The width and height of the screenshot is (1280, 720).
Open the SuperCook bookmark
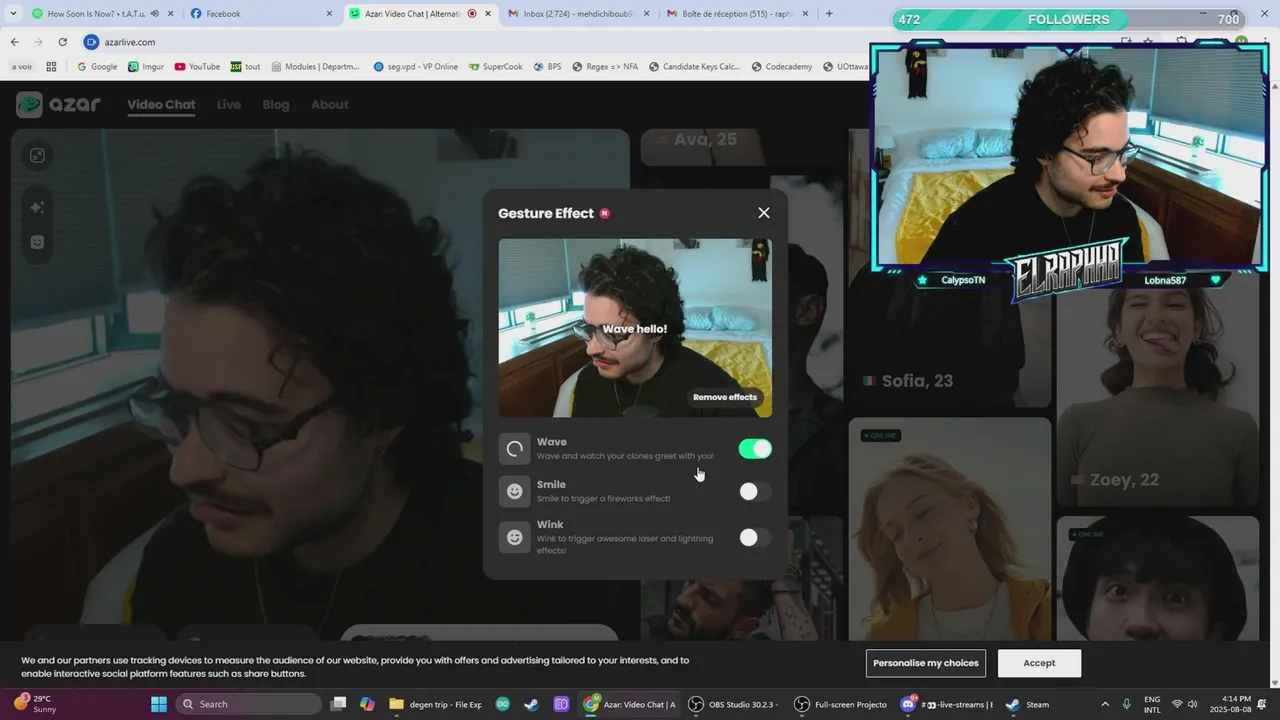[x=495, y=67]
